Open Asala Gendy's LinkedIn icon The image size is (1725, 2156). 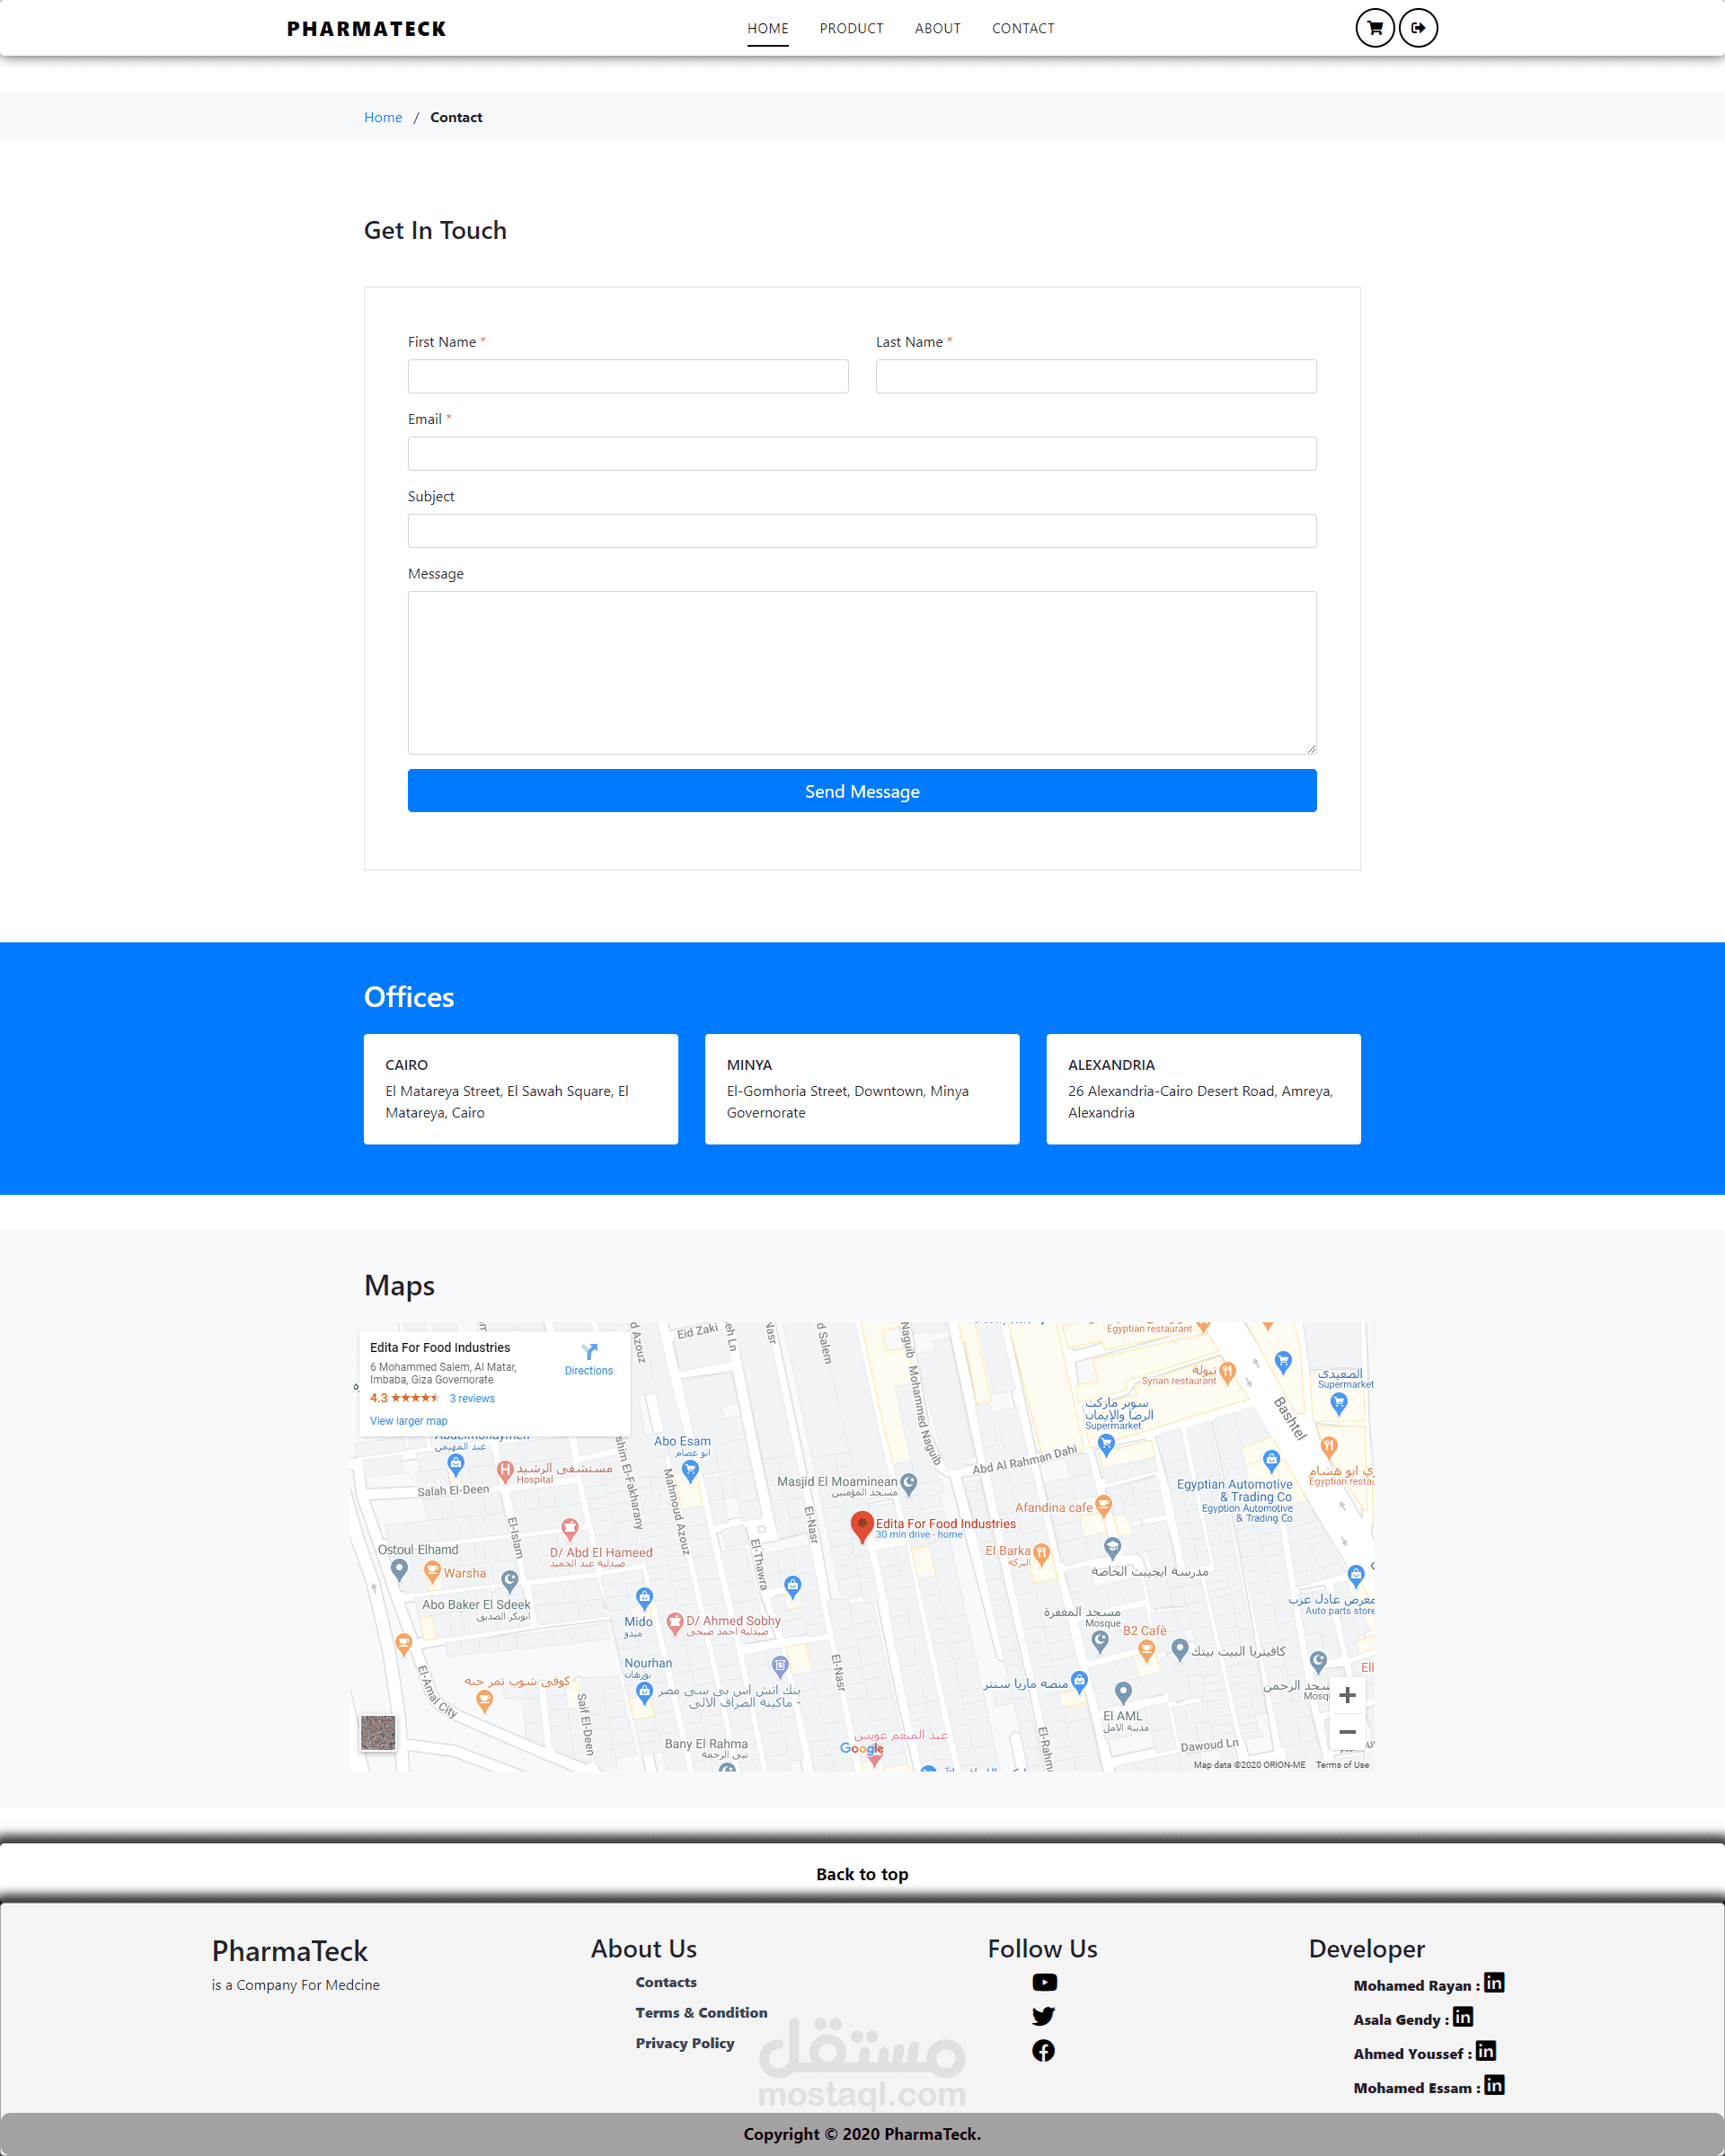[x=1463, y=2017]
